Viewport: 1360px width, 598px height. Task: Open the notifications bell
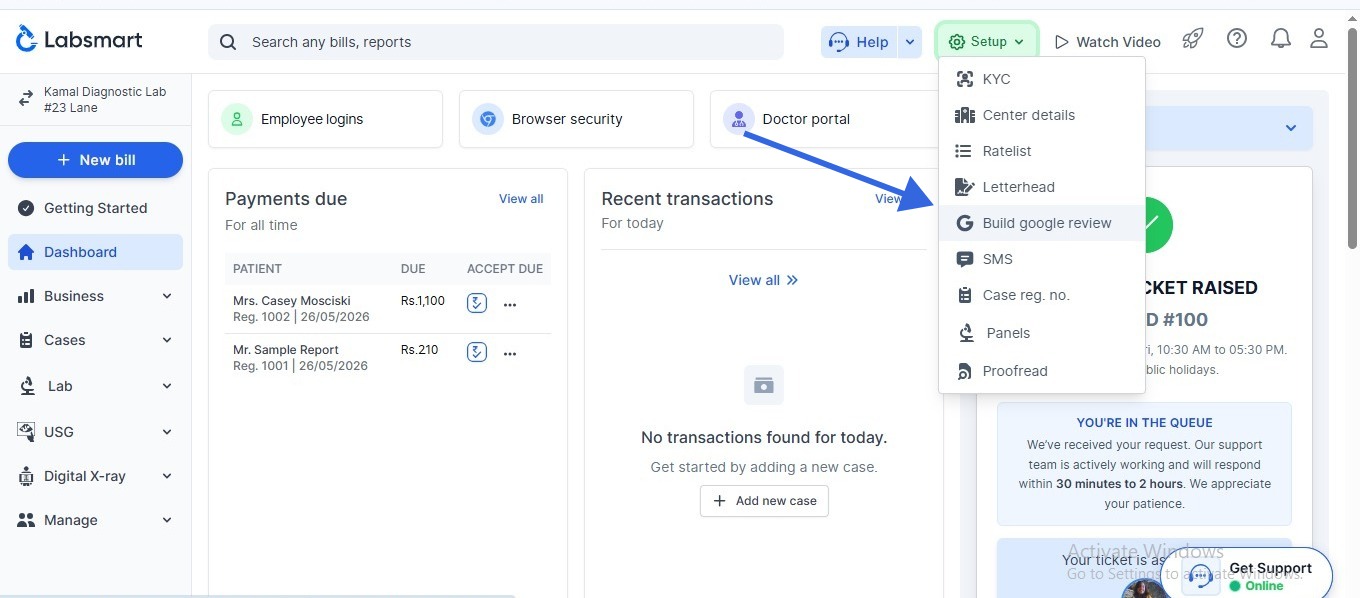tap(1281, 39)
